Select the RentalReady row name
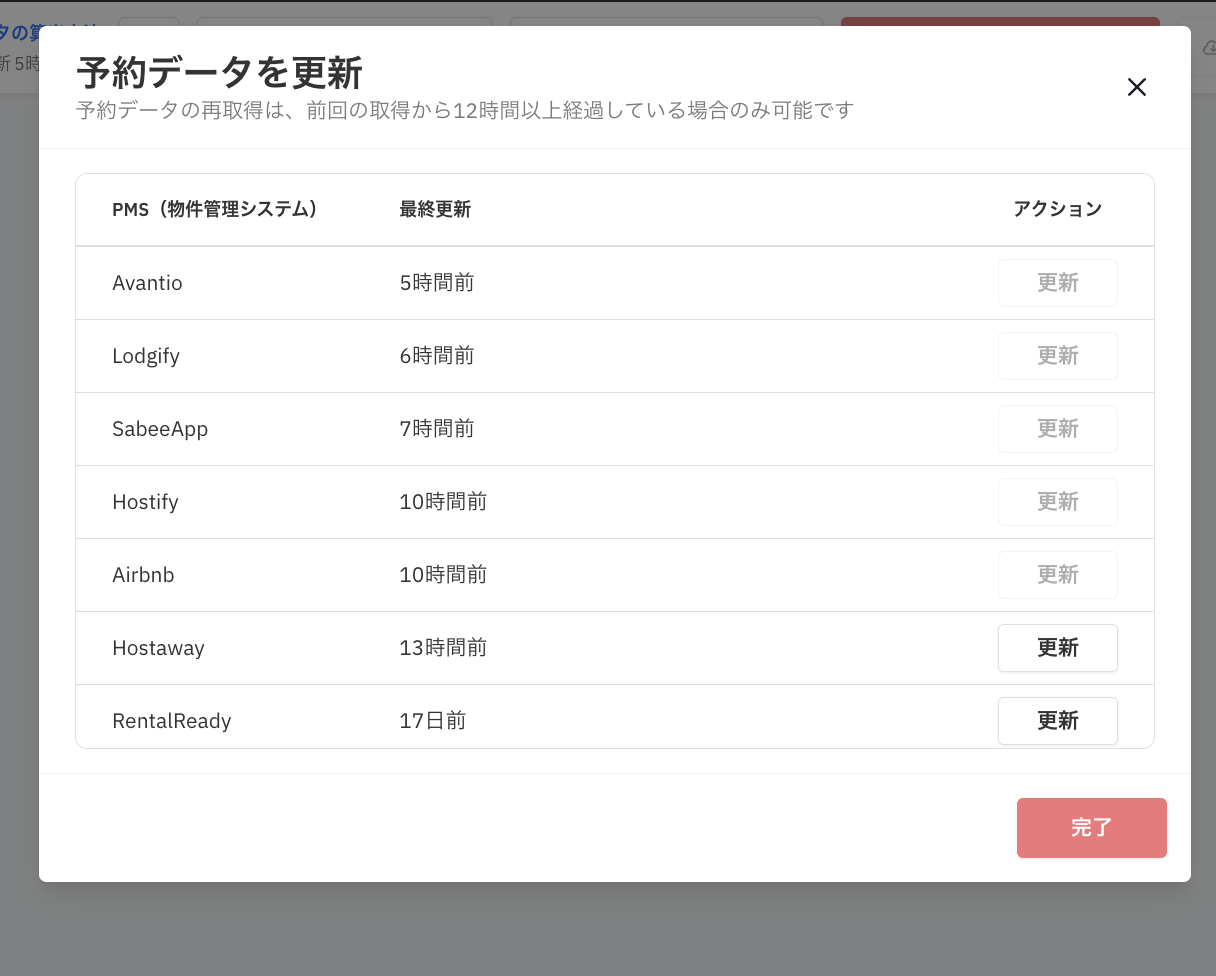This screenshot has height=976, width=1216. coord(172,721)
